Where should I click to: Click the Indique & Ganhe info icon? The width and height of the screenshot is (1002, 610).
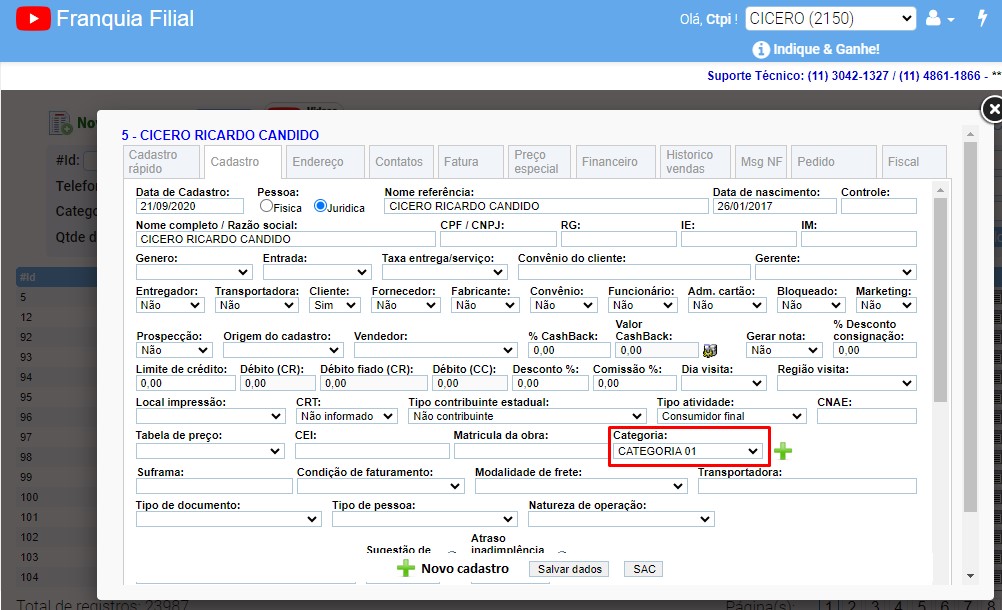(x=760, y=49)
